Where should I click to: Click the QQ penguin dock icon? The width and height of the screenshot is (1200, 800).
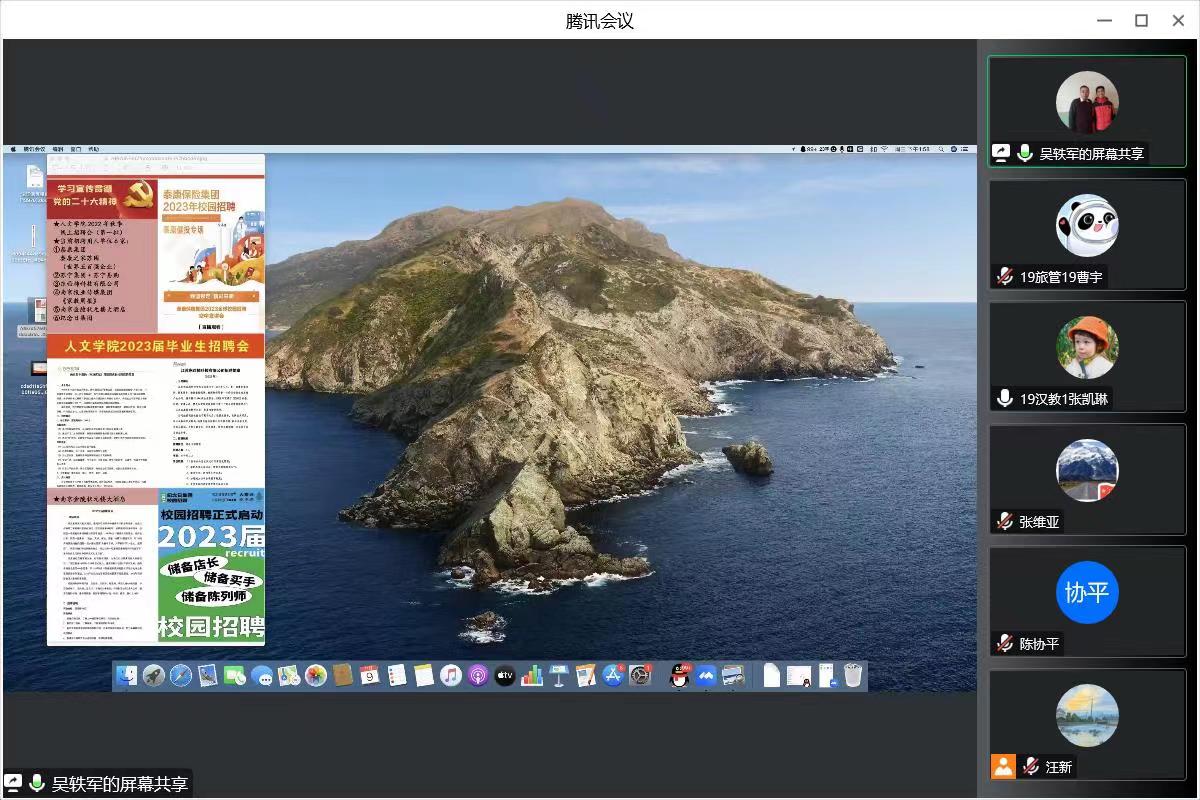(x=680, y=676)
